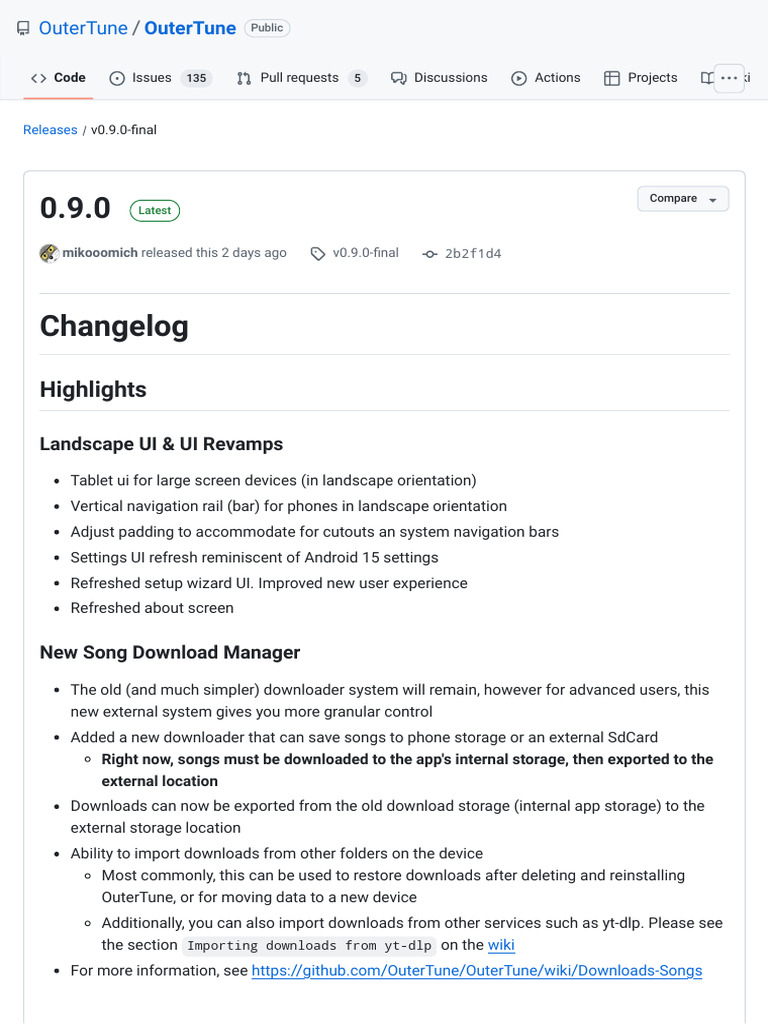
Task: Open the Discussions tab
Action: pos(450,78)
